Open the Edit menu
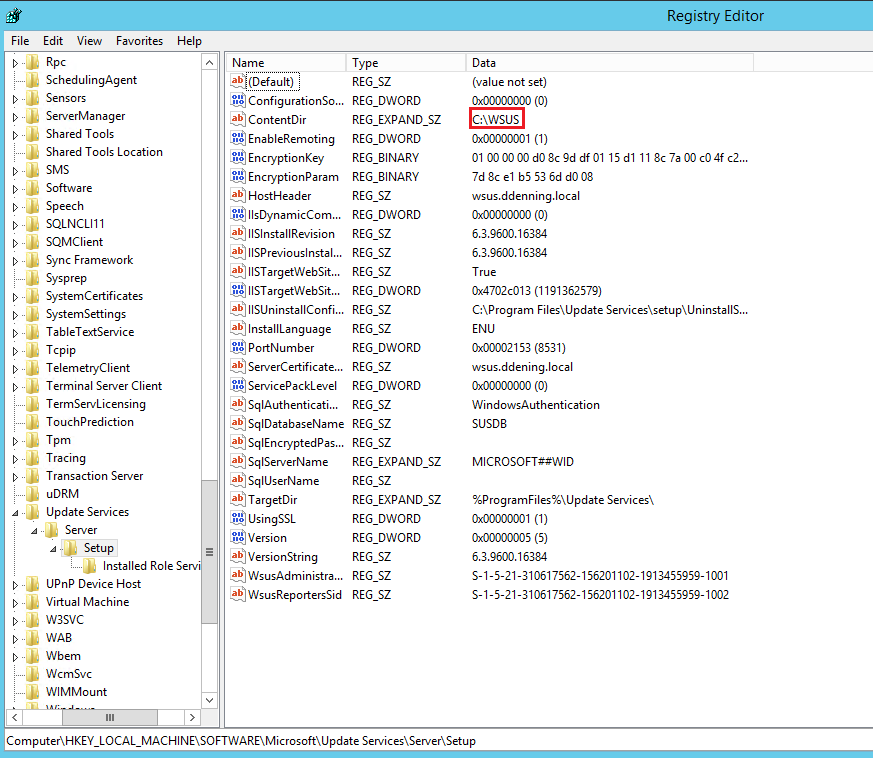 click(x=53, y=41)
